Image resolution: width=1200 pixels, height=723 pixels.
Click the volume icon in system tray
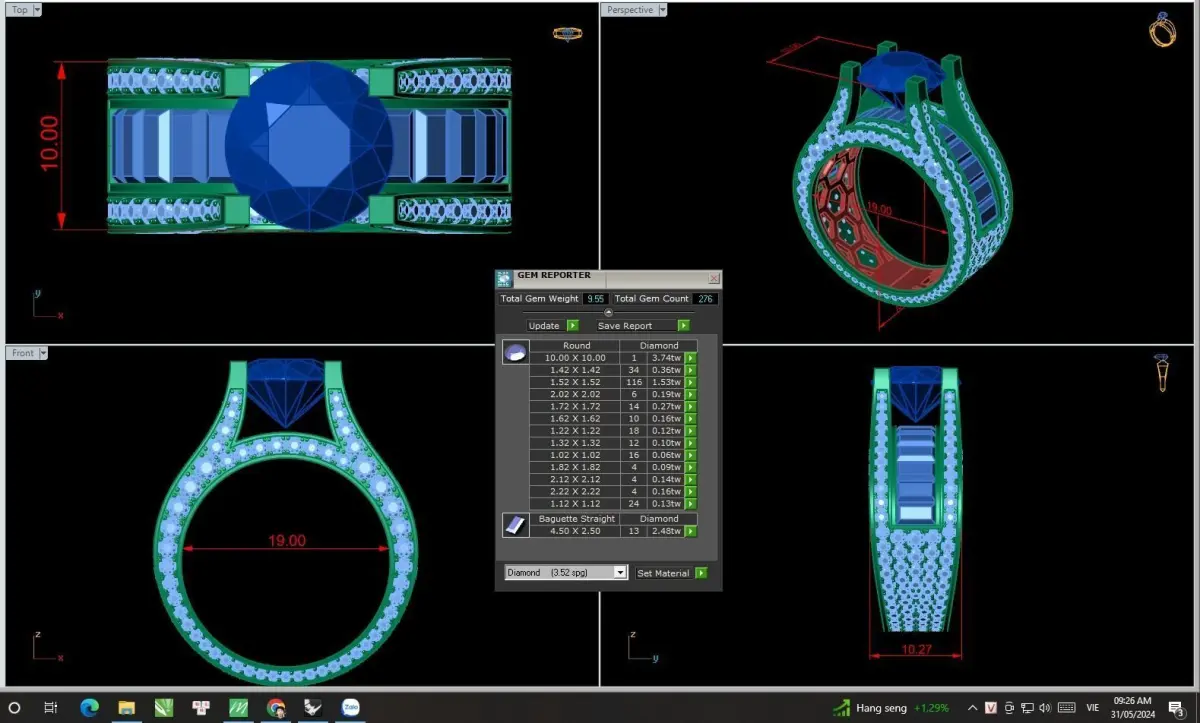[x=1045, y=708]
